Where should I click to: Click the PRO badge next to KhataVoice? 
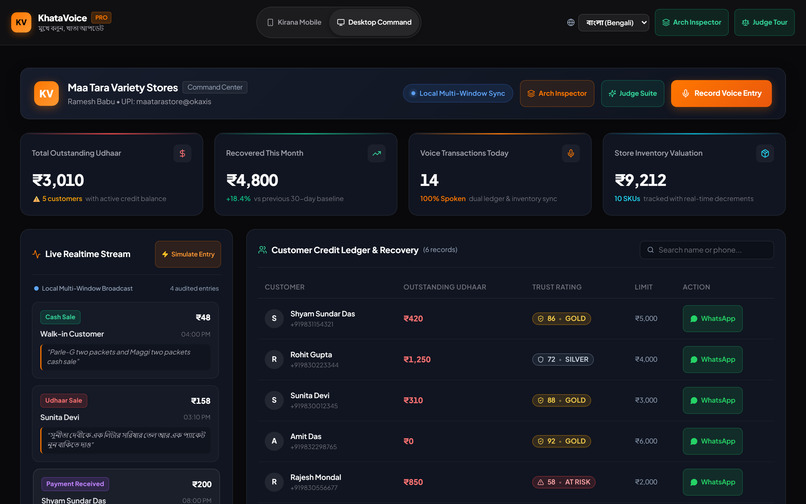[x=101, y=17]
